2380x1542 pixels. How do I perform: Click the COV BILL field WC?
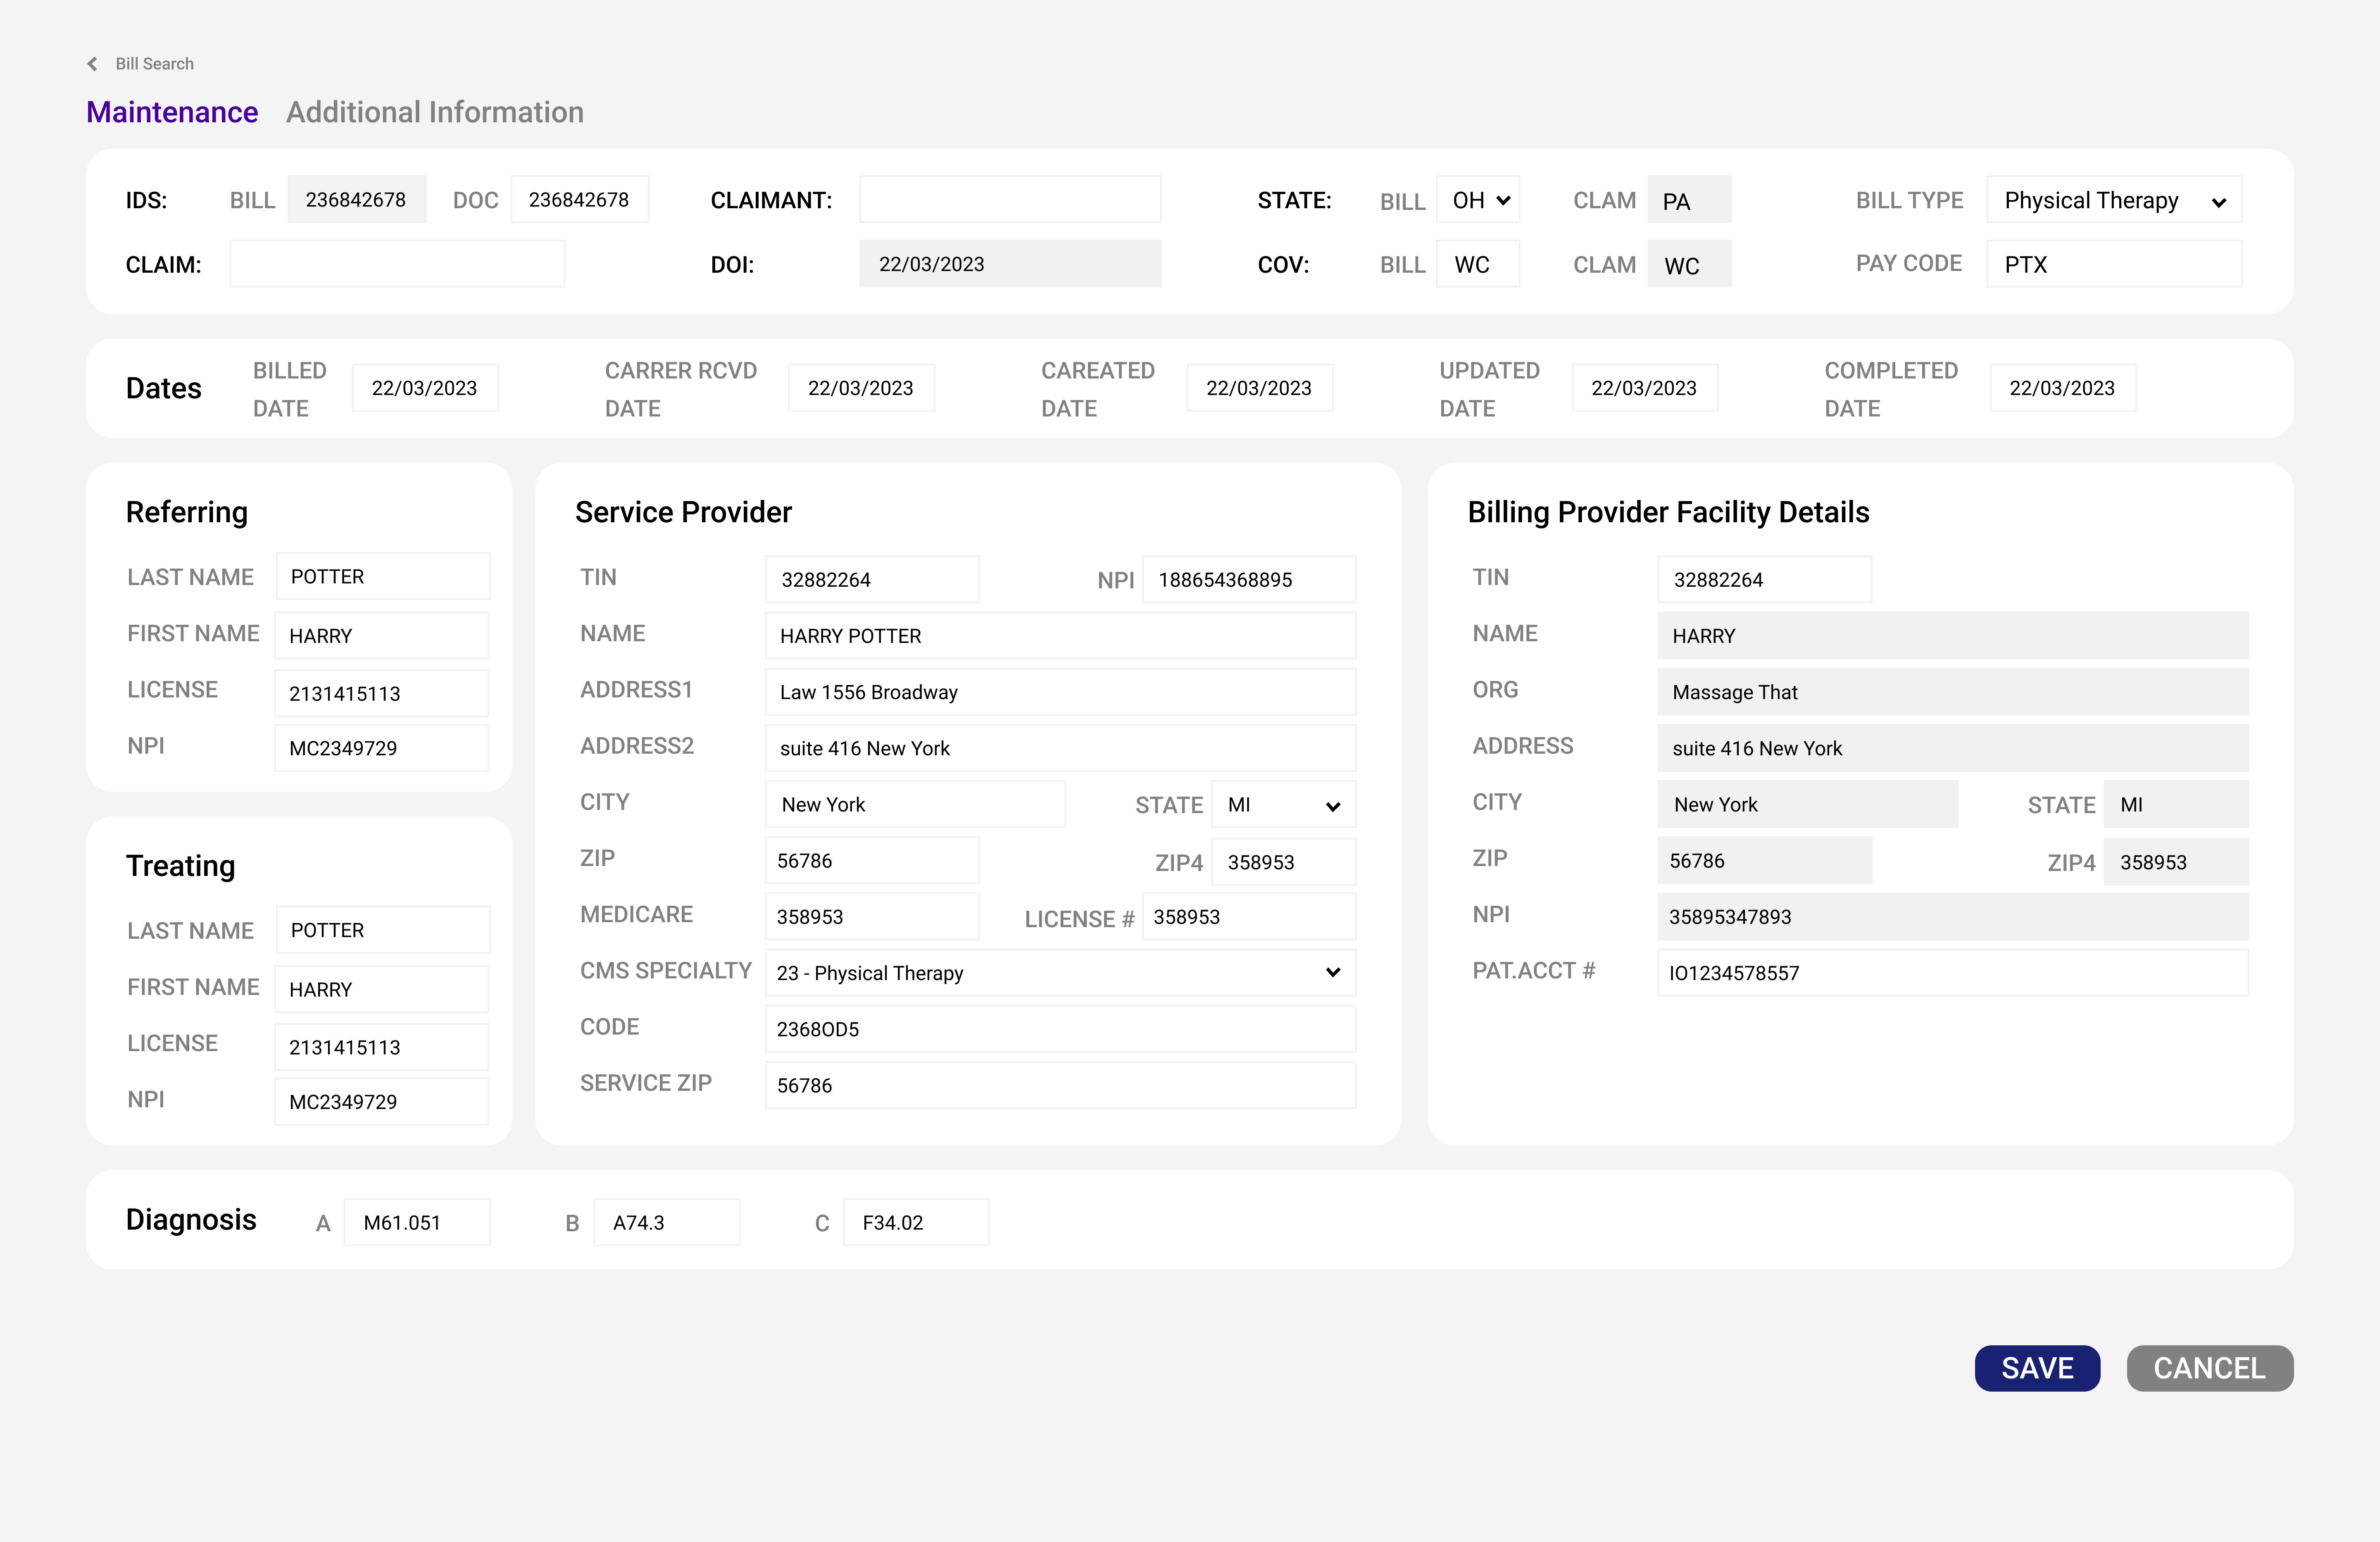click(1478, 264)
